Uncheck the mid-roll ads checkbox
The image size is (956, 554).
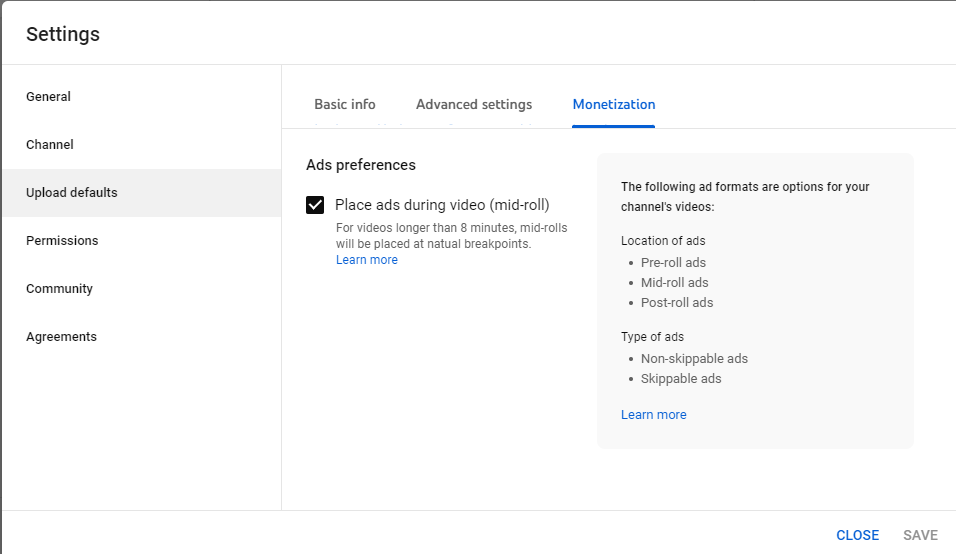(x=315, y=205)
